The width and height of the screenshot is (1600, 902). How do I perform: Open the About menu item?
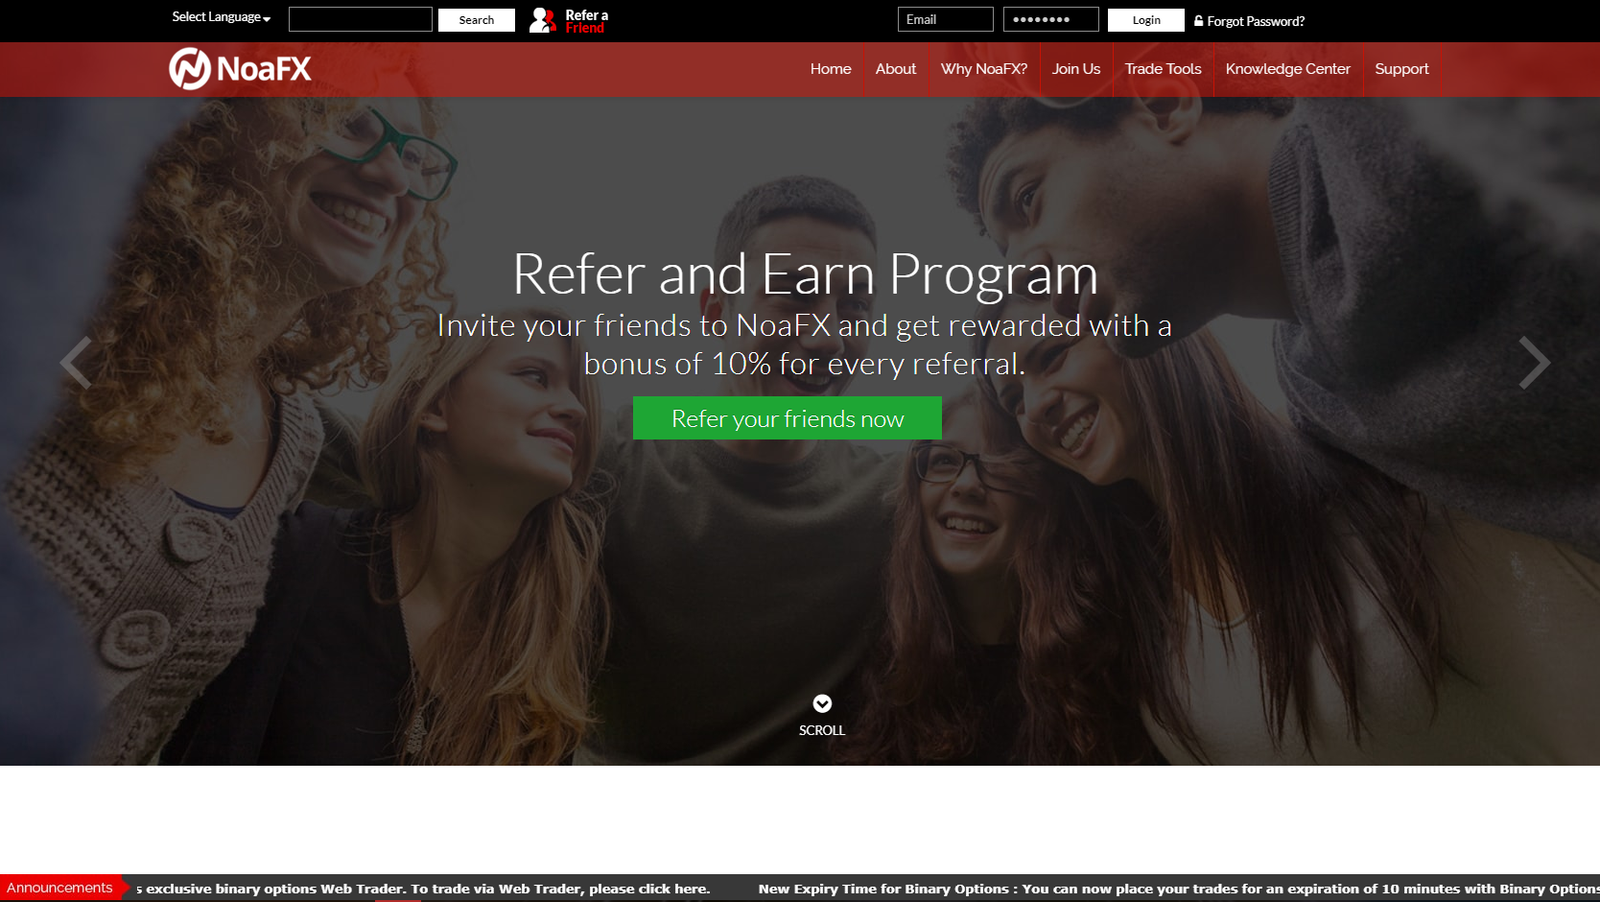(x=896, y=69)
